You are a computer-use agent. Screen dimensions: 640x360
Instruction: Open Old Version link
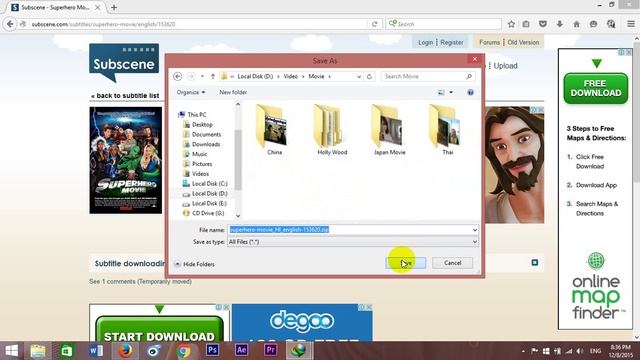tap(523, 42)
